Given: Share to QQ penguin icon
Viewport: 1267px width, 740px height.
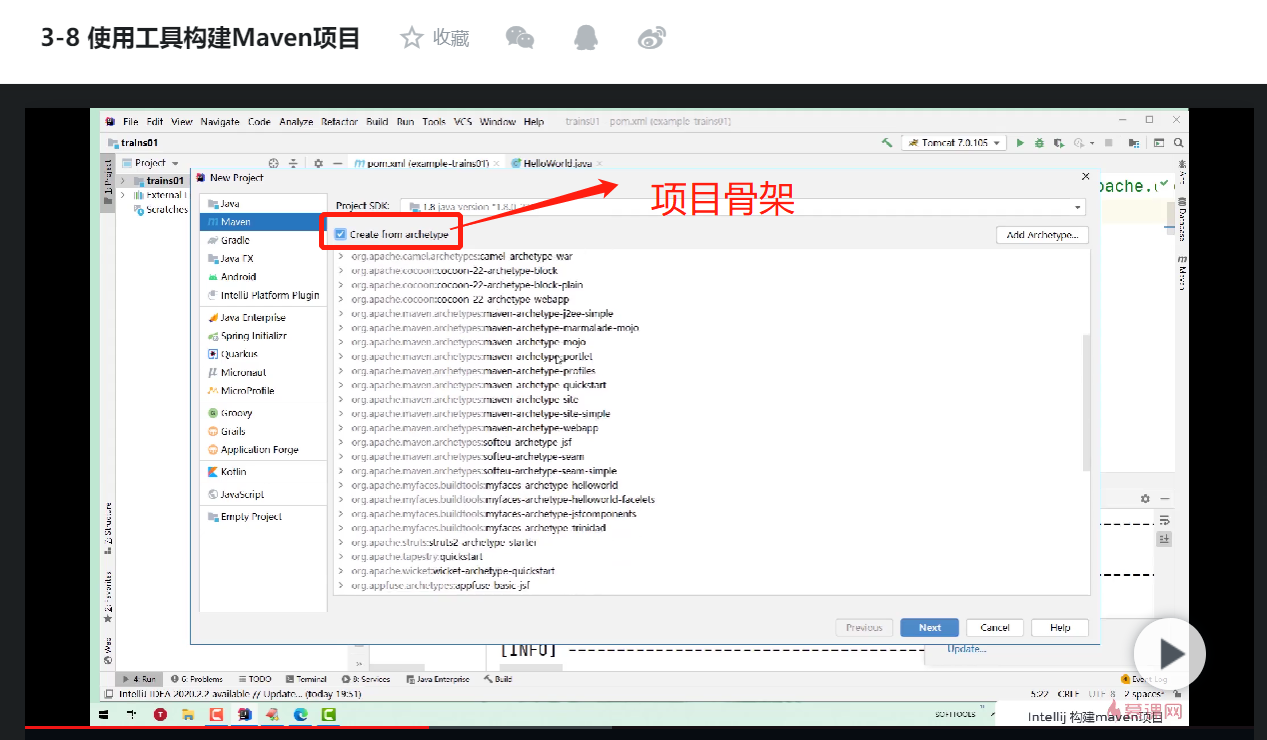Looking at the screenshot, I should [586, 38].
